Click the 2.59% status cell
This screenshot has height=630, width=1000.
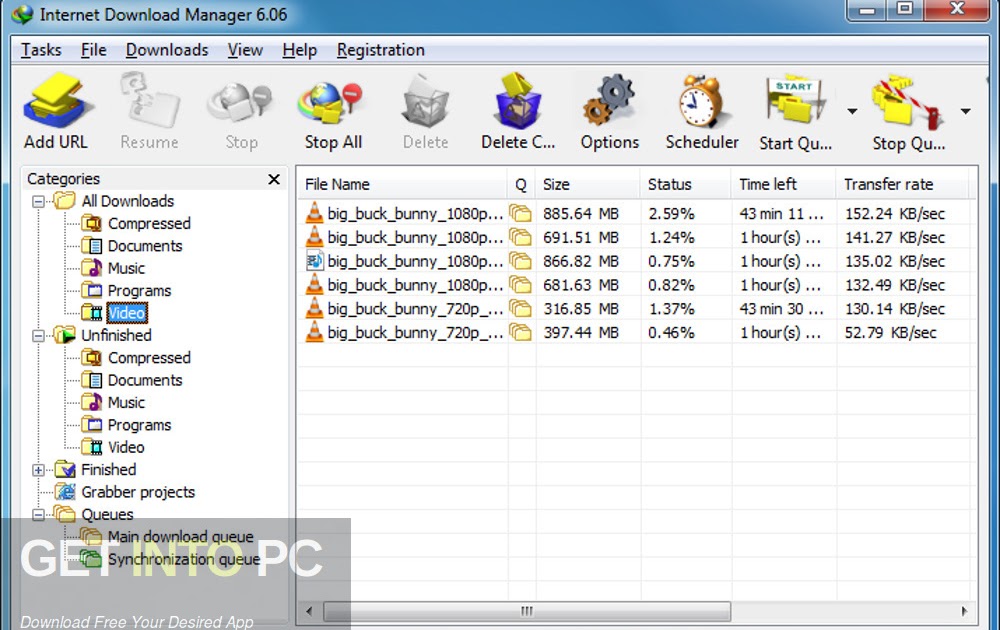(x=671, y=214)
